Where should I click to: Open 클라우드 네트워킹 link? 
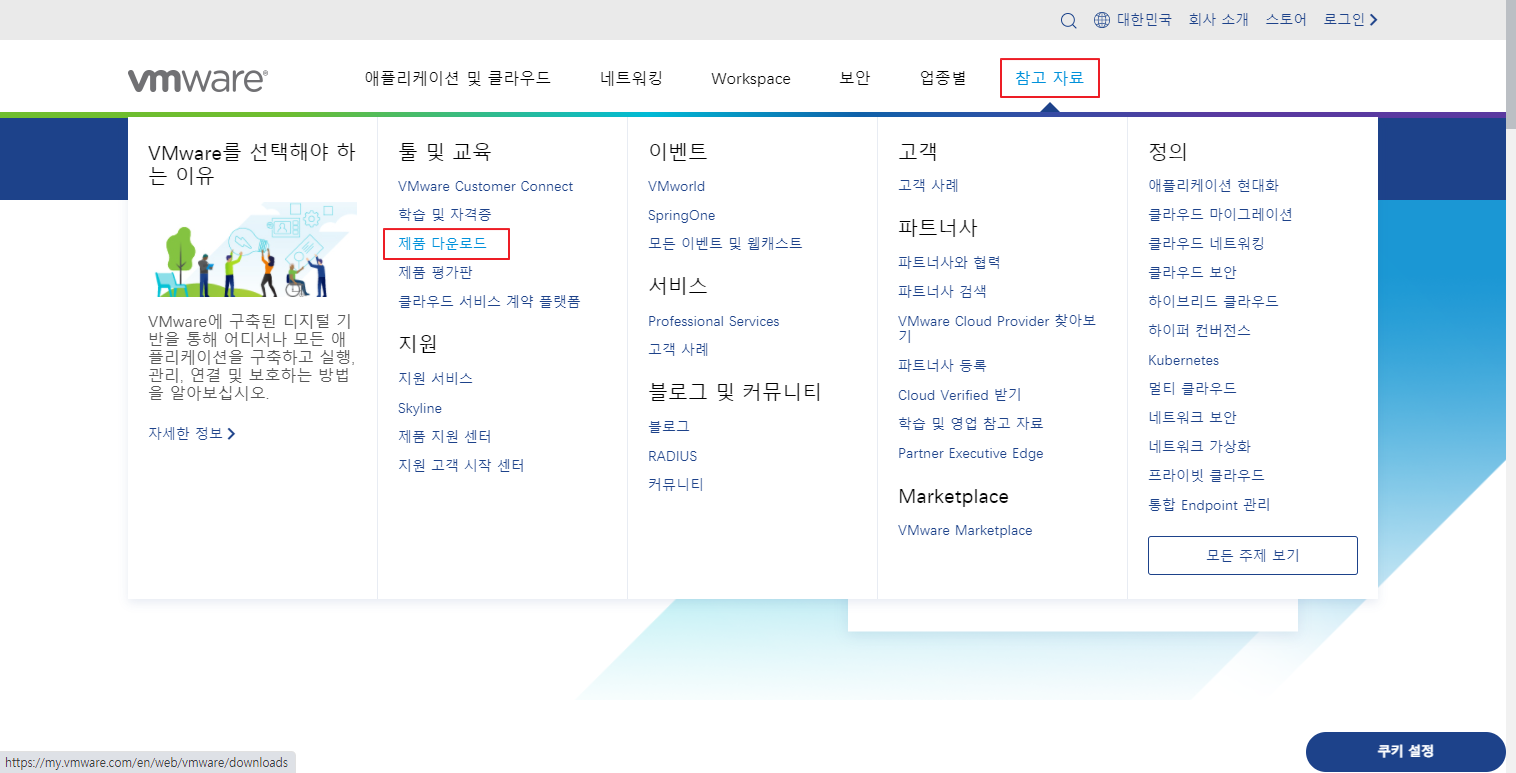click(x=1206, y=244)
